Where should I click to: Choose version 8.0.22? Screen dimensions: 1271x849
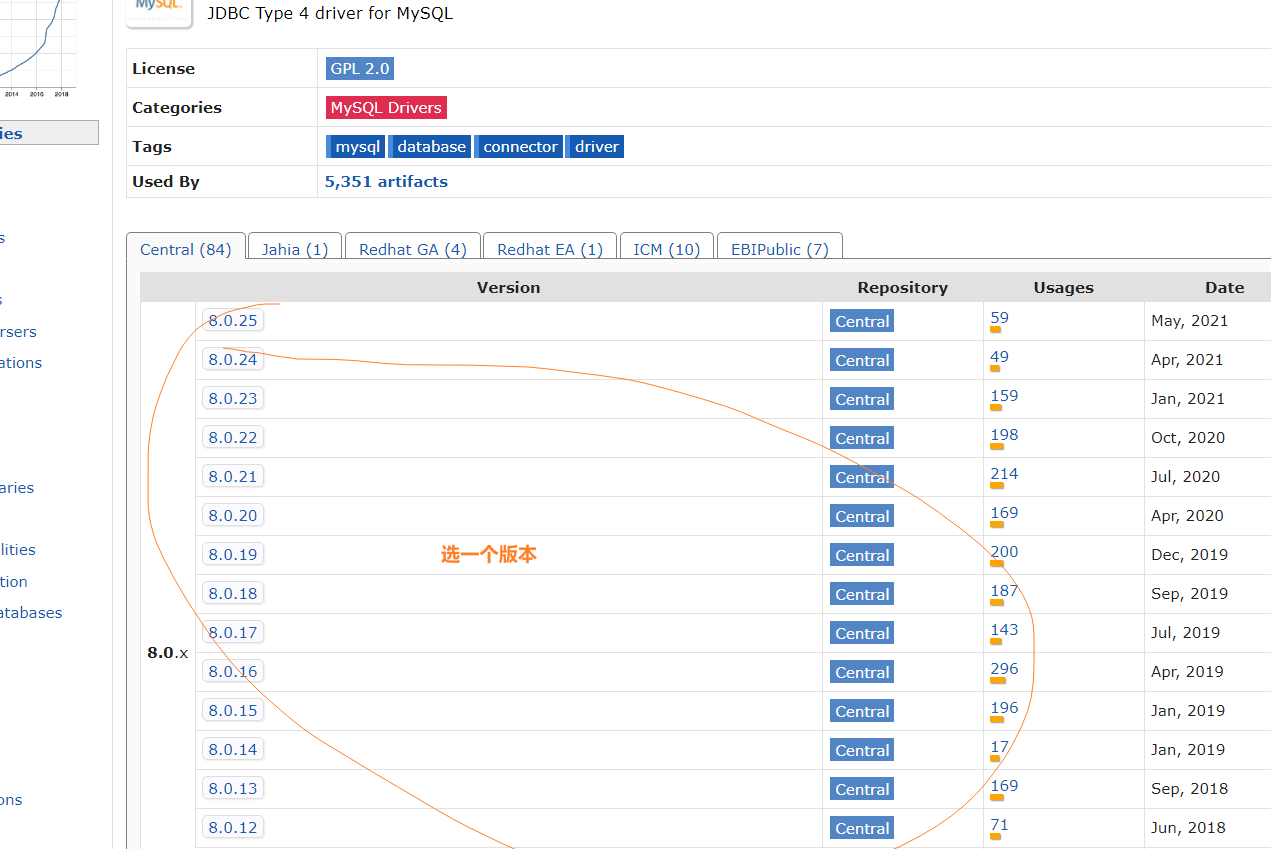(233, 438)
